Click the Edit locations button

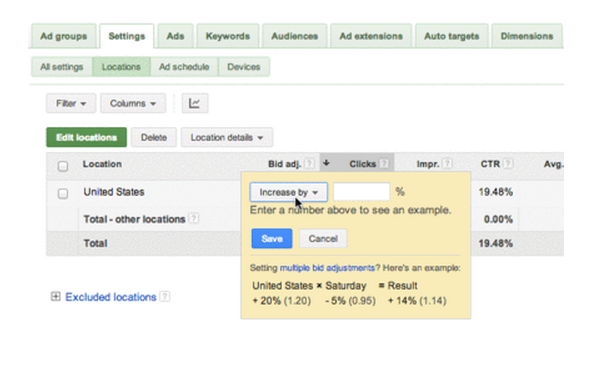coord(87,137)
